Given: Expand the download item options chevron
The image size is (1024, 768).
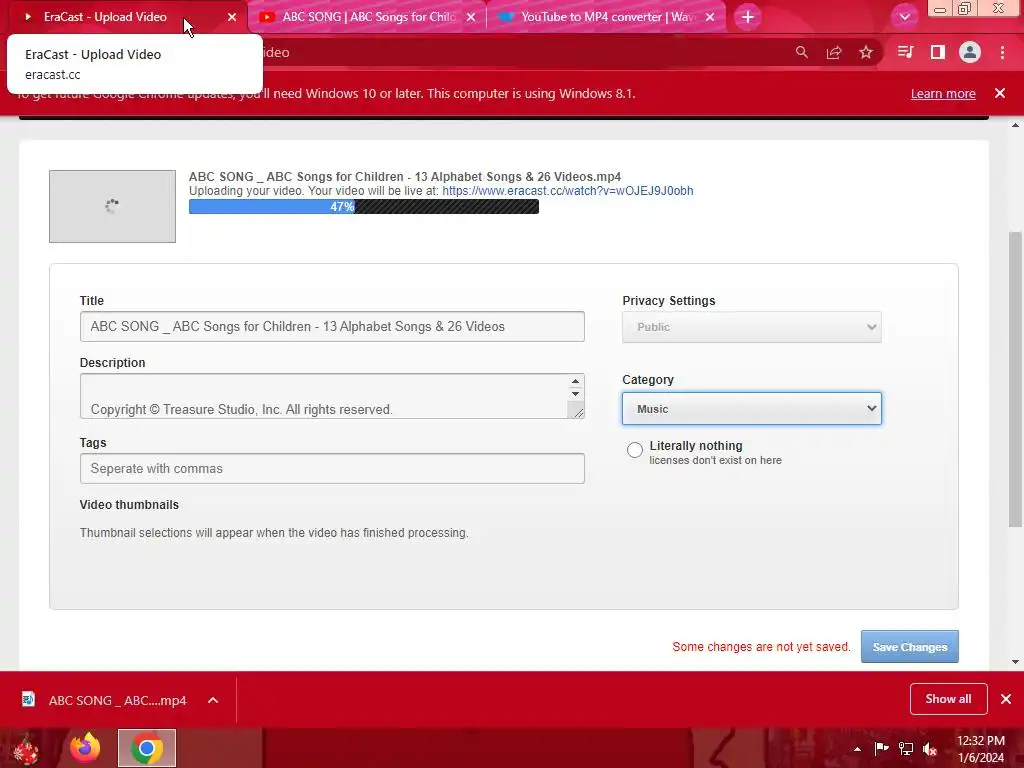Looking at the screenshot, I should pos(213,700).
